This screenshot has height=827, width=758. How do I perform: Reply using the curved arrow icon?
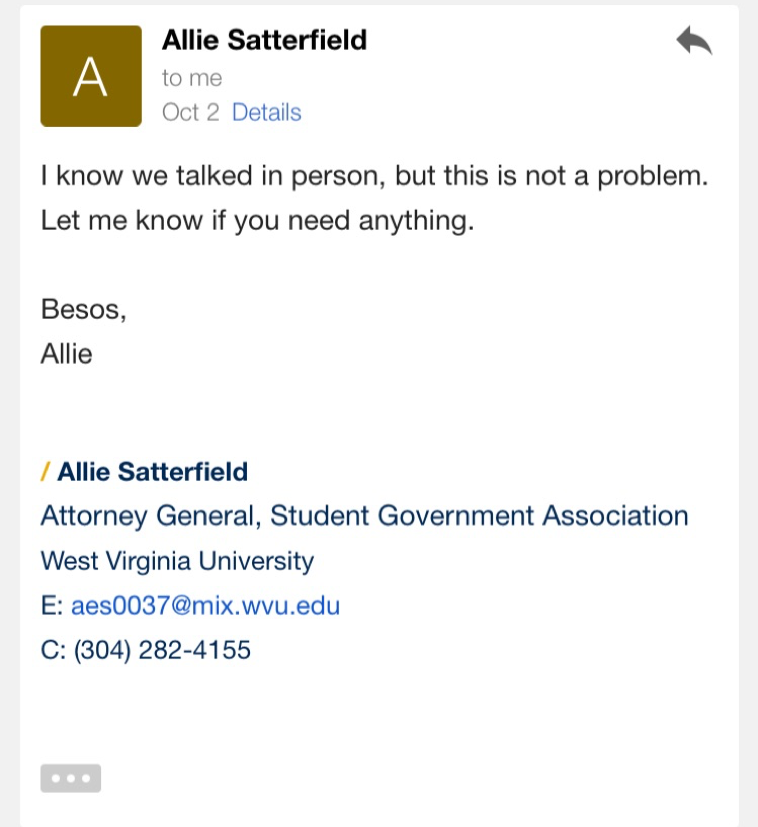coord(694,40)
